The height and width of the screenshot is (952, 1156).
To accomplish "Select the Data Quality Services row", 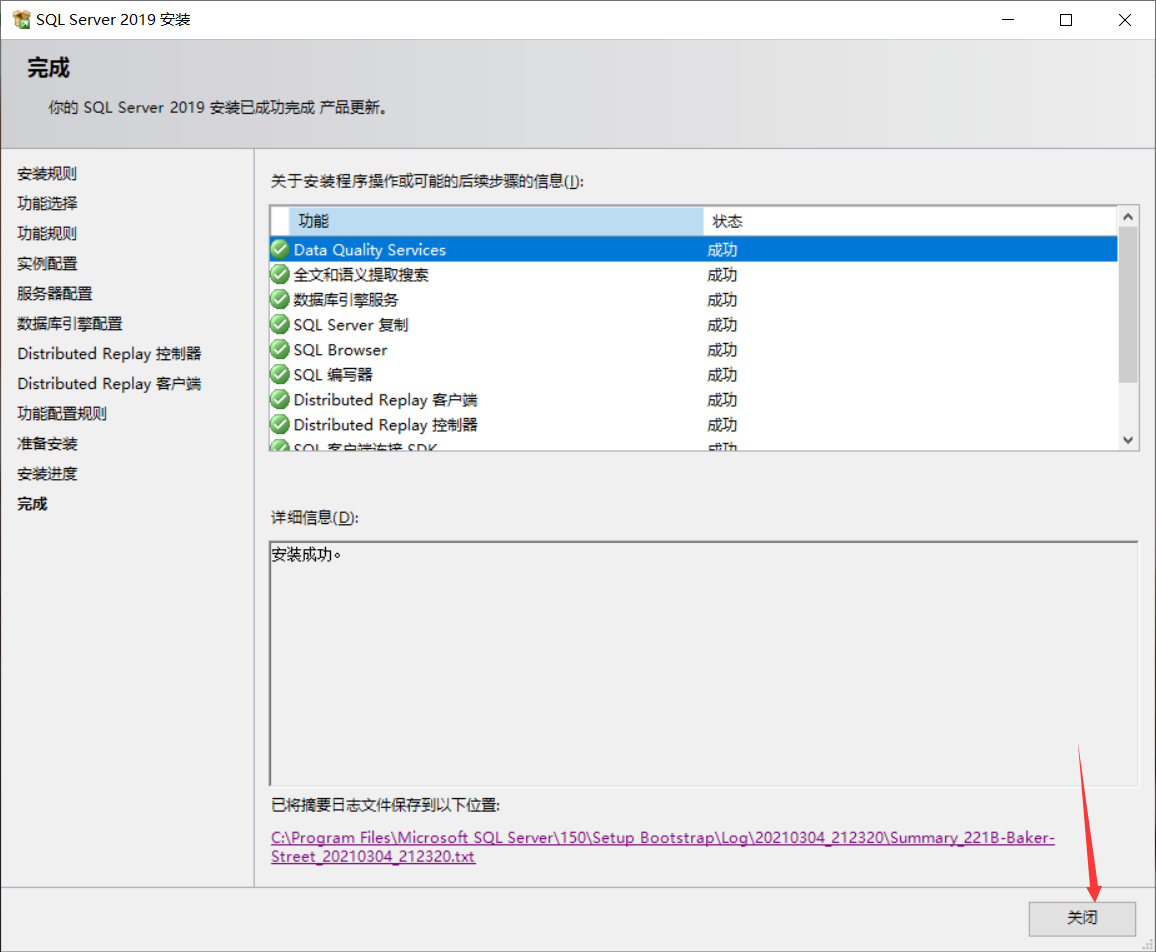I will pyautogui.click(x=694, y=249).
